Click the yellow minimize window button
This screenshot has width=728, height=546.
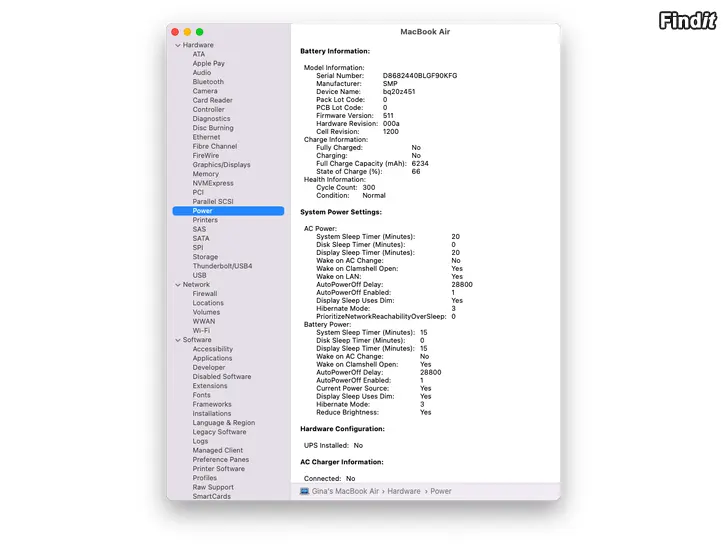tap(187, 32)
